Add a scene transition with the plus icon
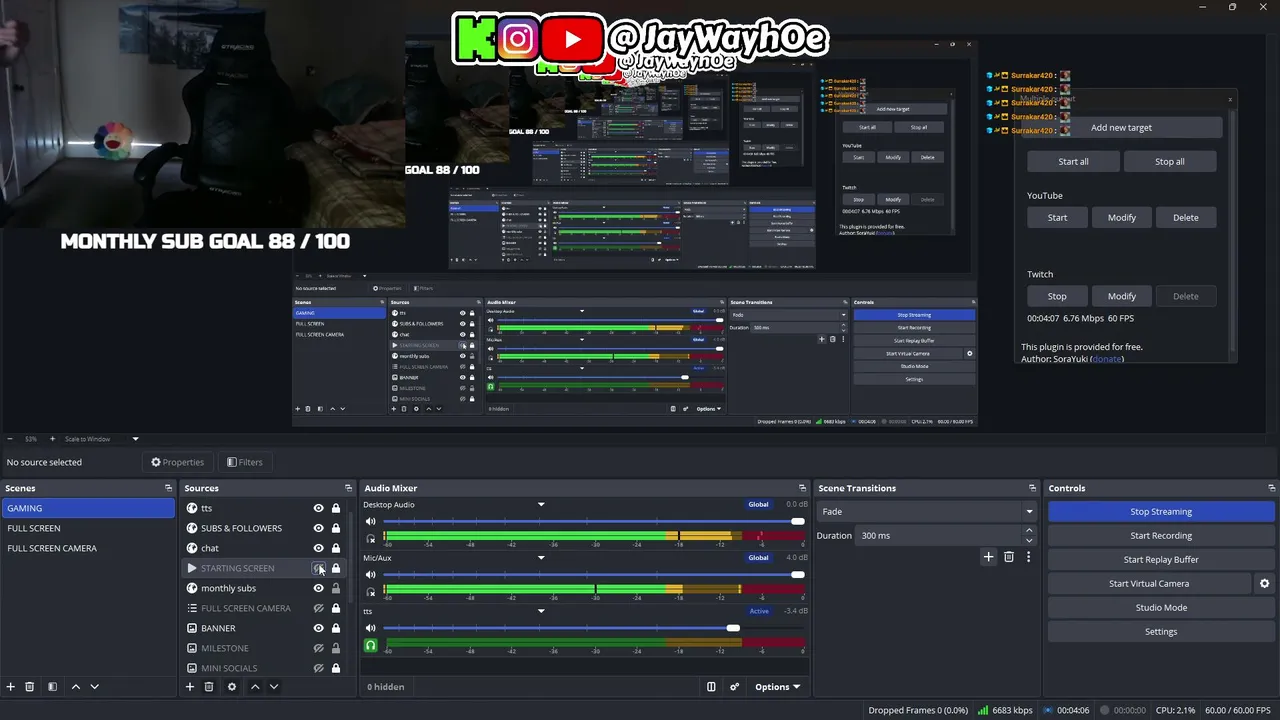This screenshot has width=1280, height=720. click(989, 557)
